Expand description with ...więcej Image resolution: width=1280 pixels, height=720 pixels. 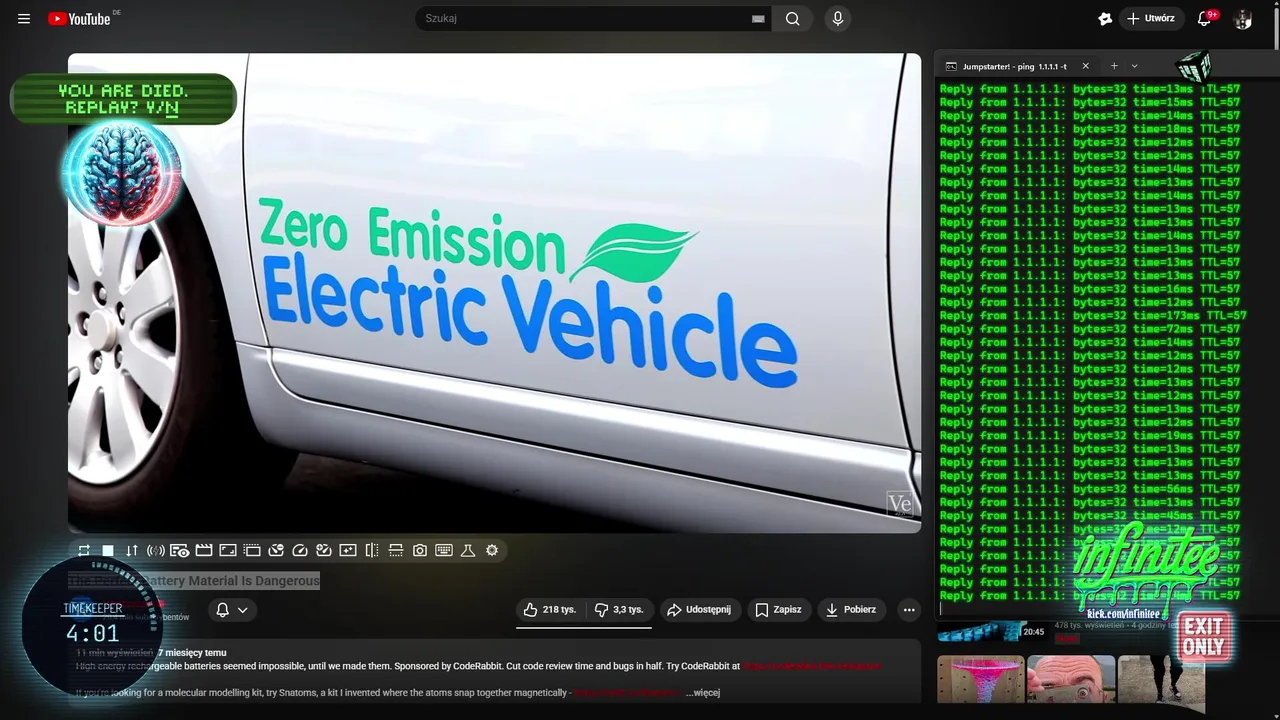[702, 693]
